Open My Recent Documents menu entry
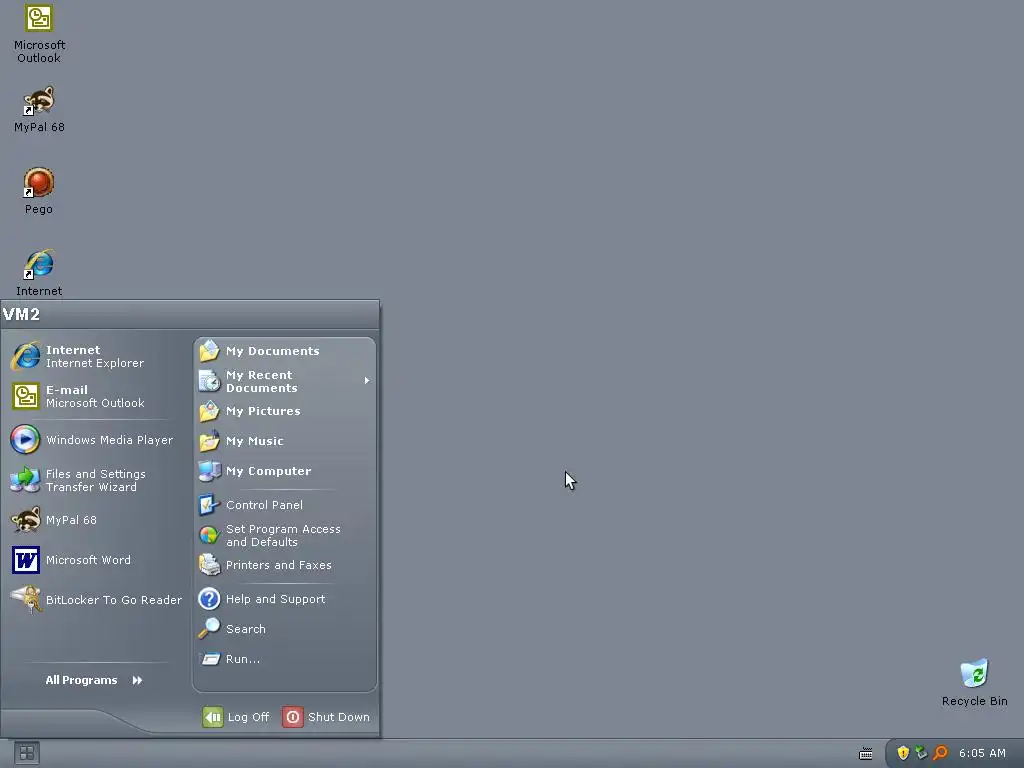Screen dimensions: 1024x768 (x=285, y=381)
